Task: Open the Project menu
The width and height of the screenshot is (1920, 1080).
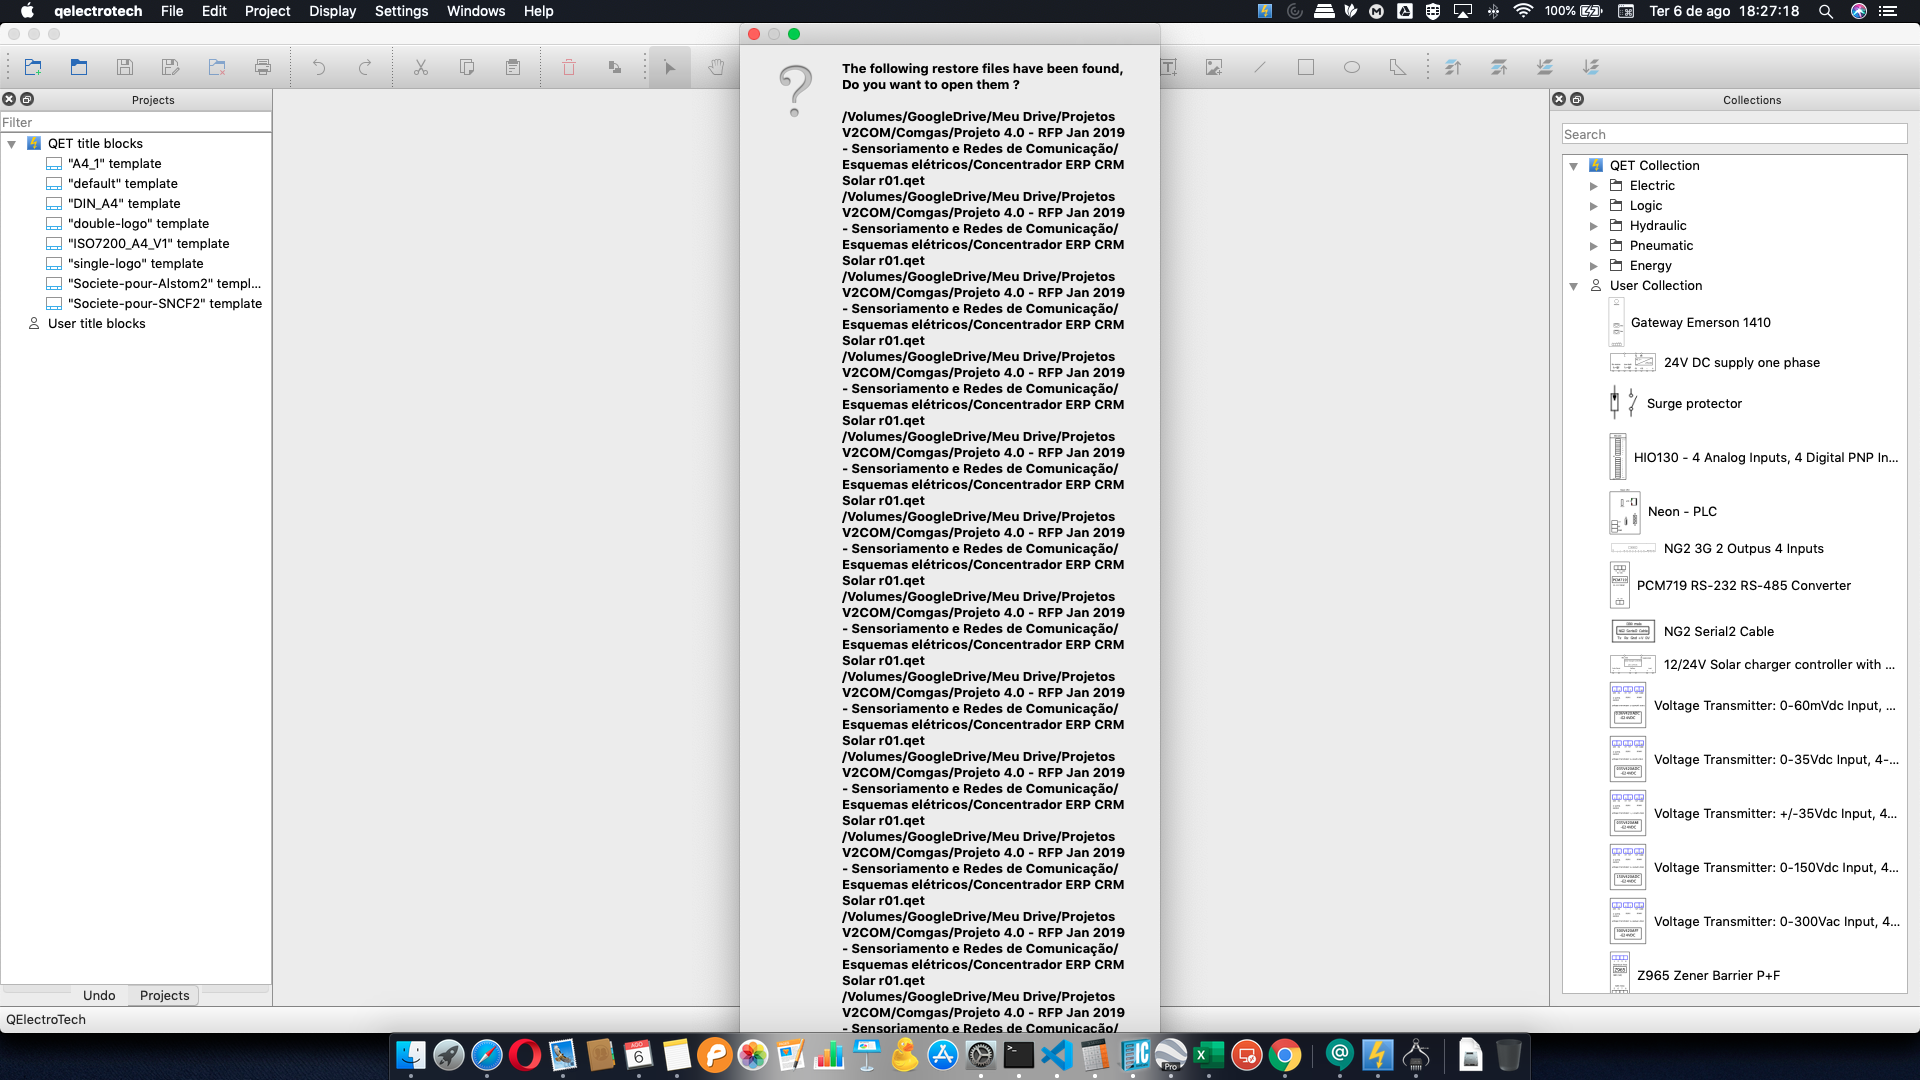Action: tap(267, 11)
